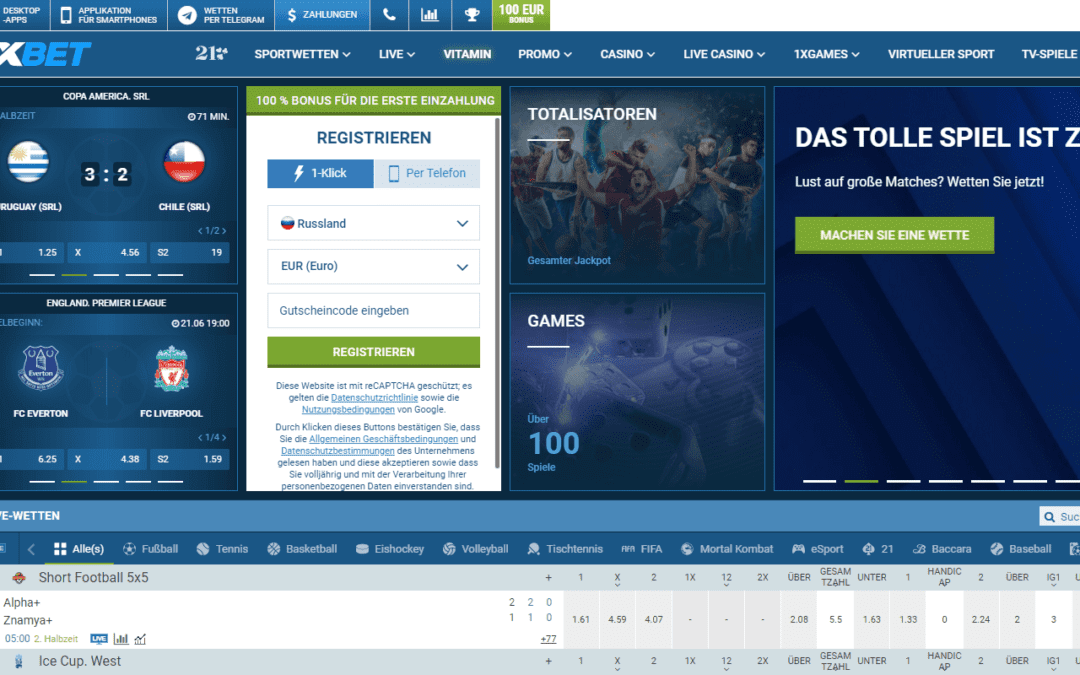Select Tischtennis sport filter

pyautogui.click(x=565, y=549)
